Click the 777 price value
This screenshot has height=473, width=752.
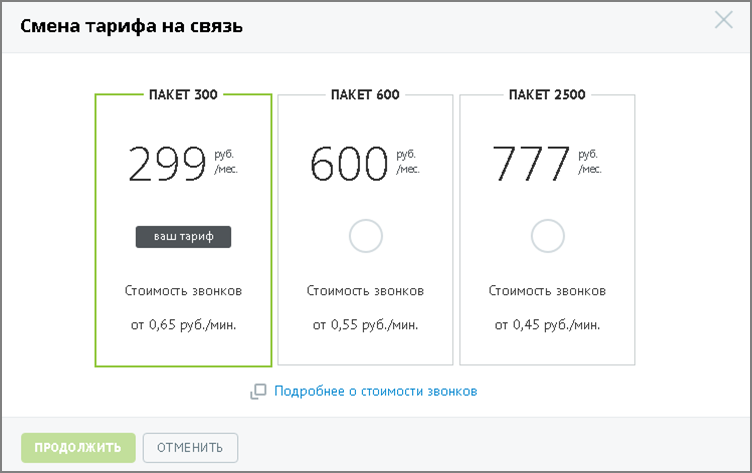click(x=531, y=164)
